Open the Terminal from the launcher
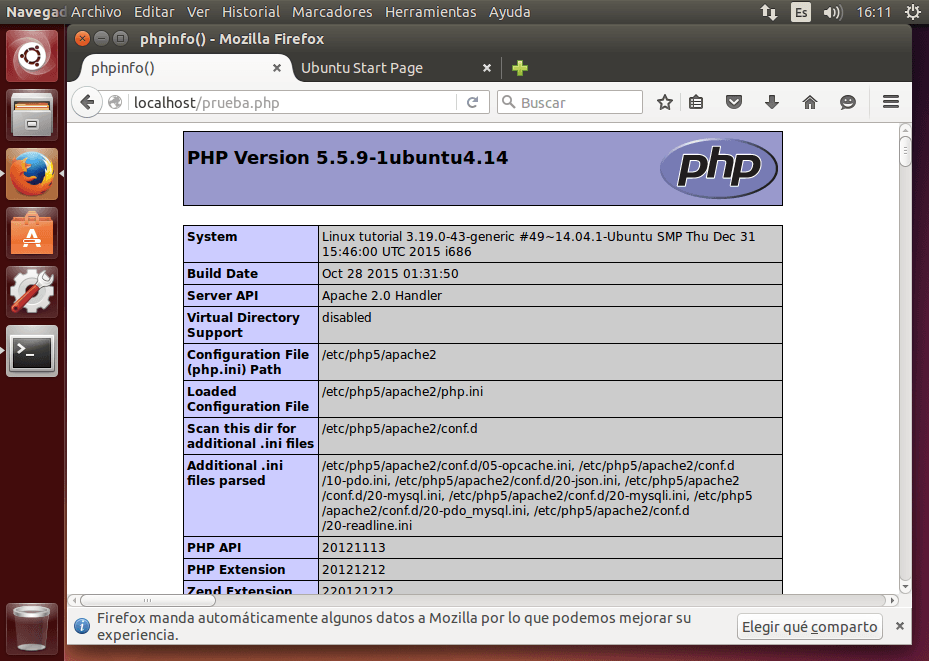This screenshot has height=661, width=929. pyautogui.click(x=32, y=351)
